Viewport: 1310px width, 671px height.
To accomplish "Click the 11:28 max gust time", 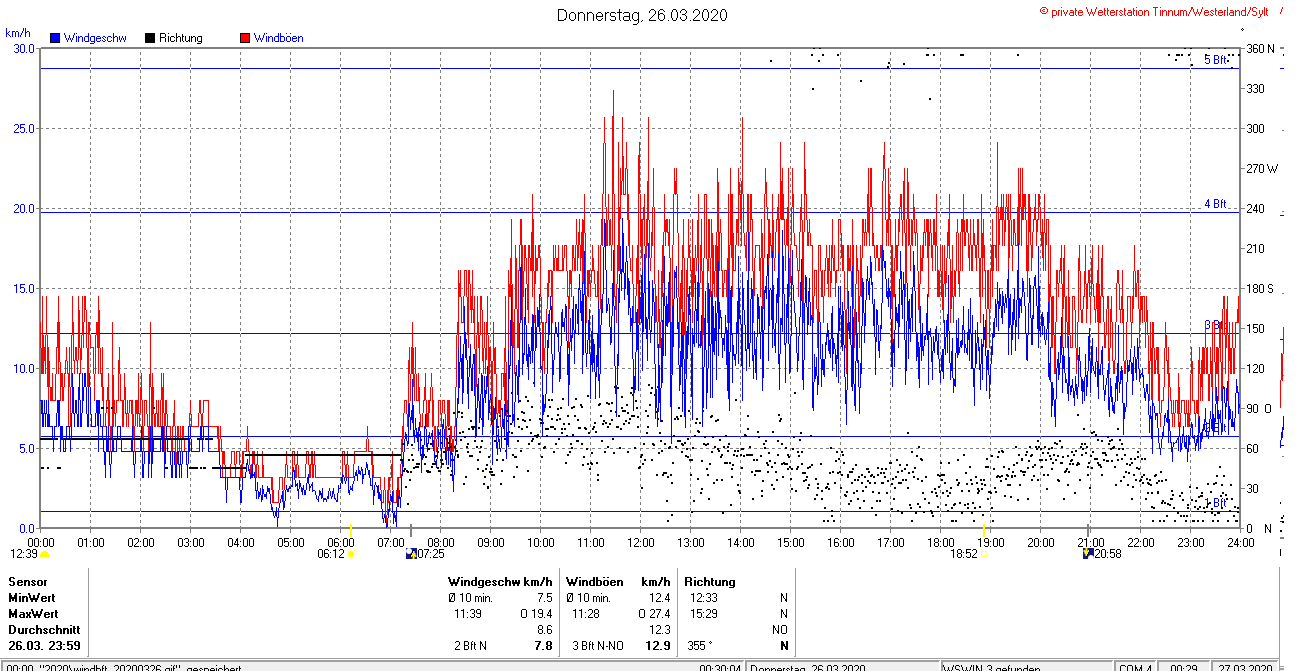I will coord(586,613).
